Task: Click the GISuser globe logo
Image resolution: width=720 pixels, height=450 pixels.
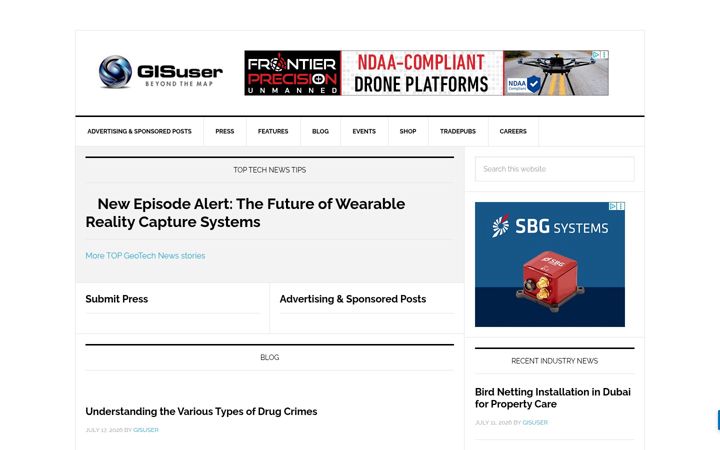Action: 115,71
